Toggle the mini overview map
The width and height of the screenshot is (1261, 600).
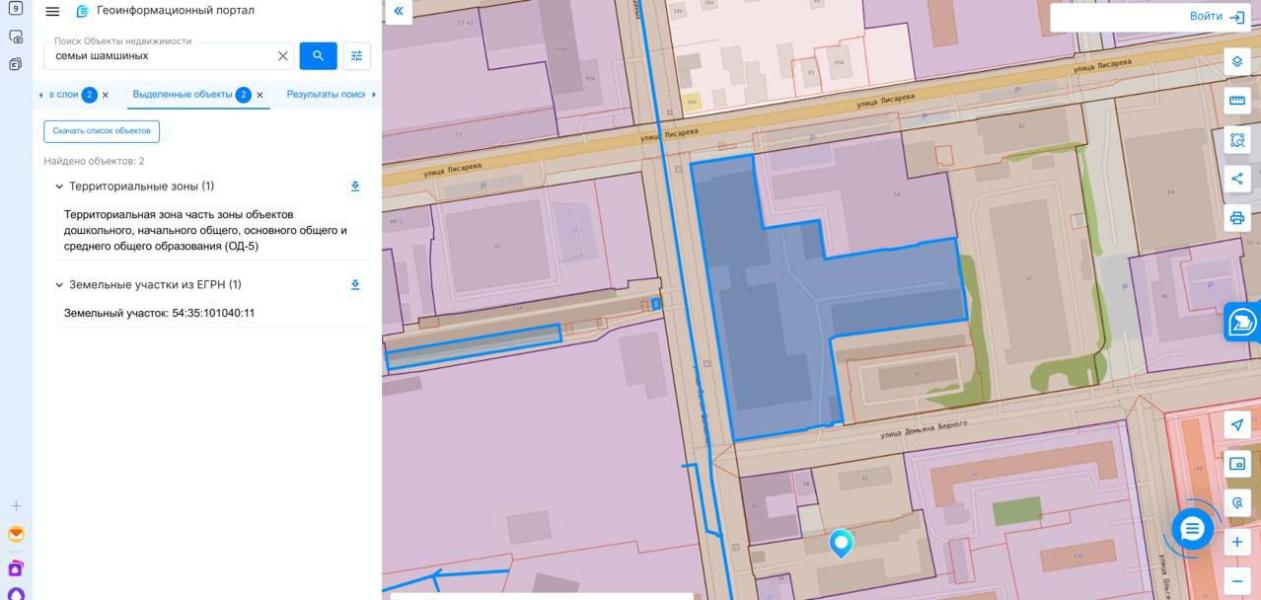click(x=1237, y=464)
